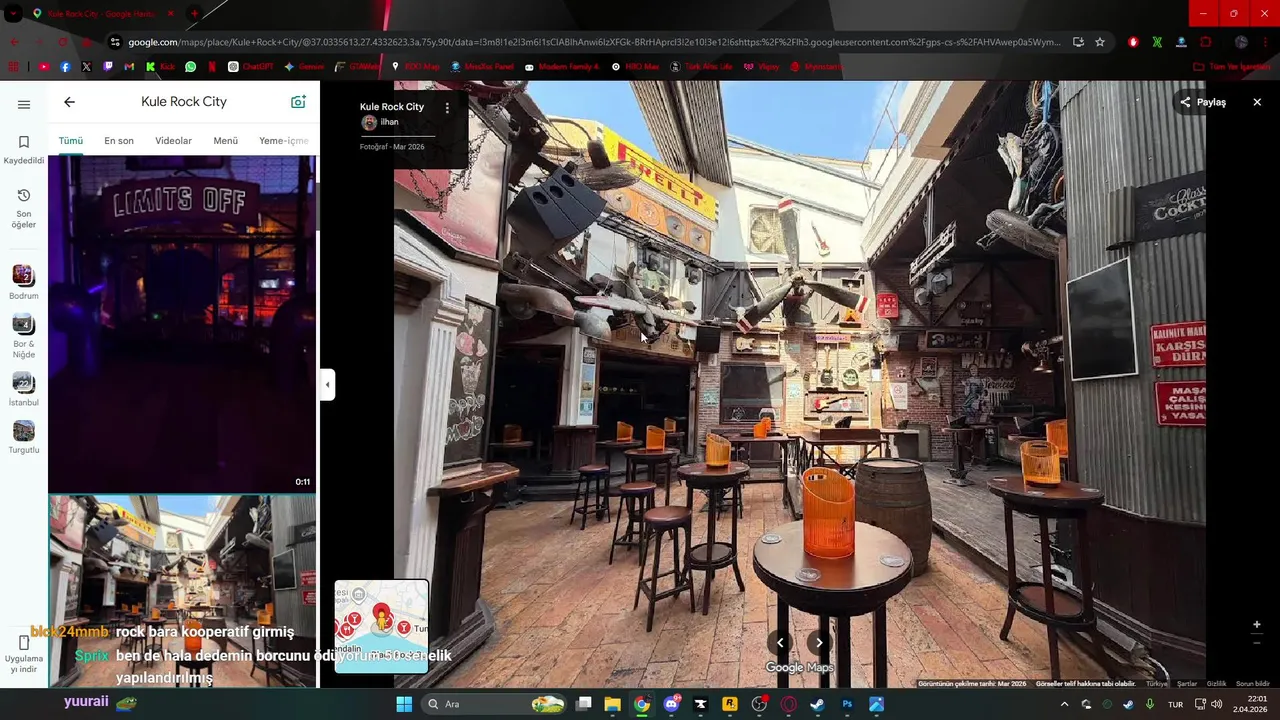
Task: Open the Windows Start menu
Action: (x=404, y=704)
